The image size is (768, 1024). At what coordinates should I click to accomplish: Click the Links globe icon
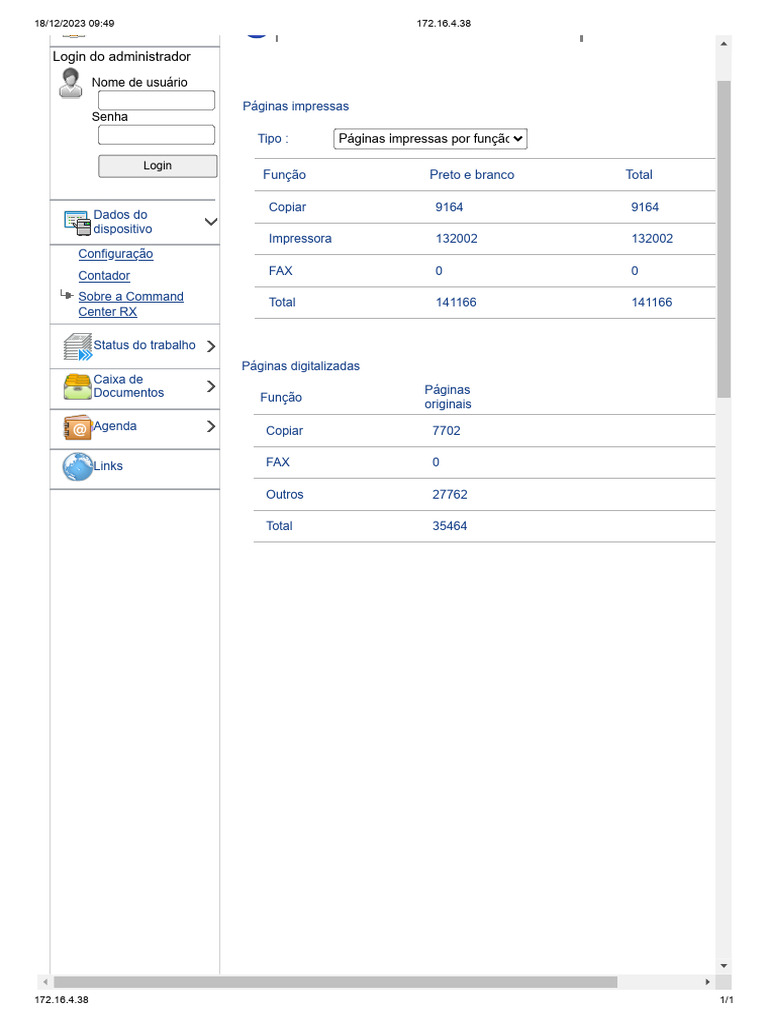coord(78,467)
